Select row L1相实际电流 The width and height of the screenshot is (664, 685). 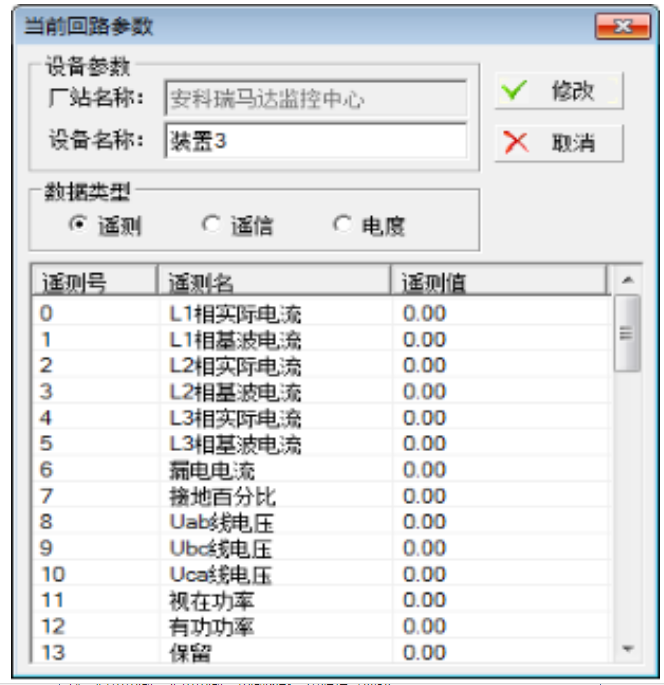click(x=321, y=313)
